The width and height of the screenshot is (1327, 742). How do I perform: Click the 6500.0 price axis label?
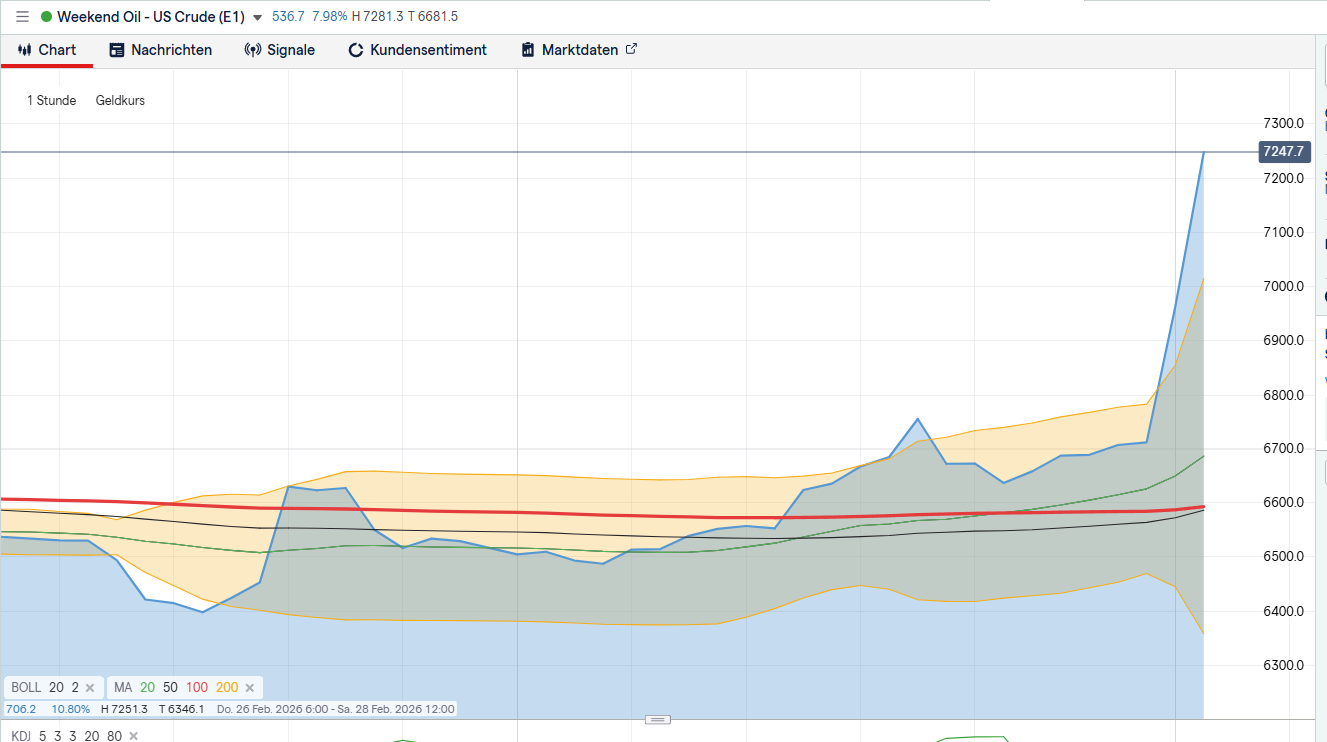(x=1284, y=557)
